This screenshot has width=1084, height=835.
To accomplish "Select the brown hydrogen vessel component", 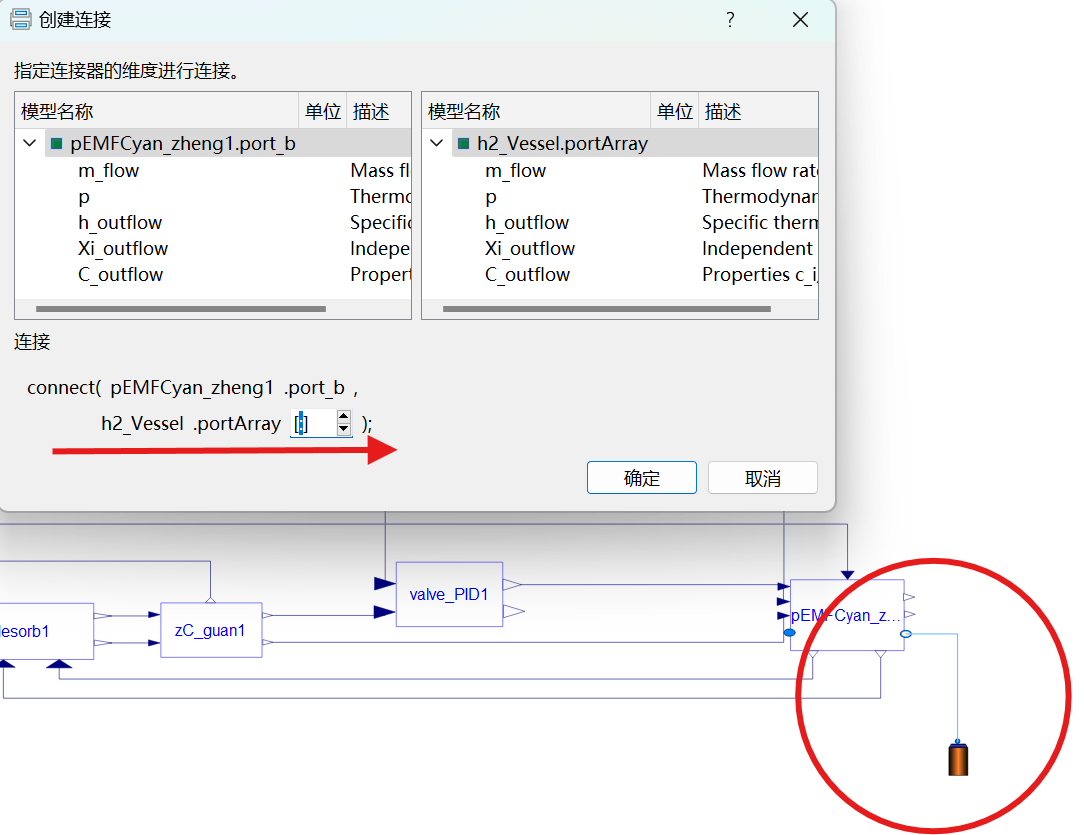I will pos(958,758).
